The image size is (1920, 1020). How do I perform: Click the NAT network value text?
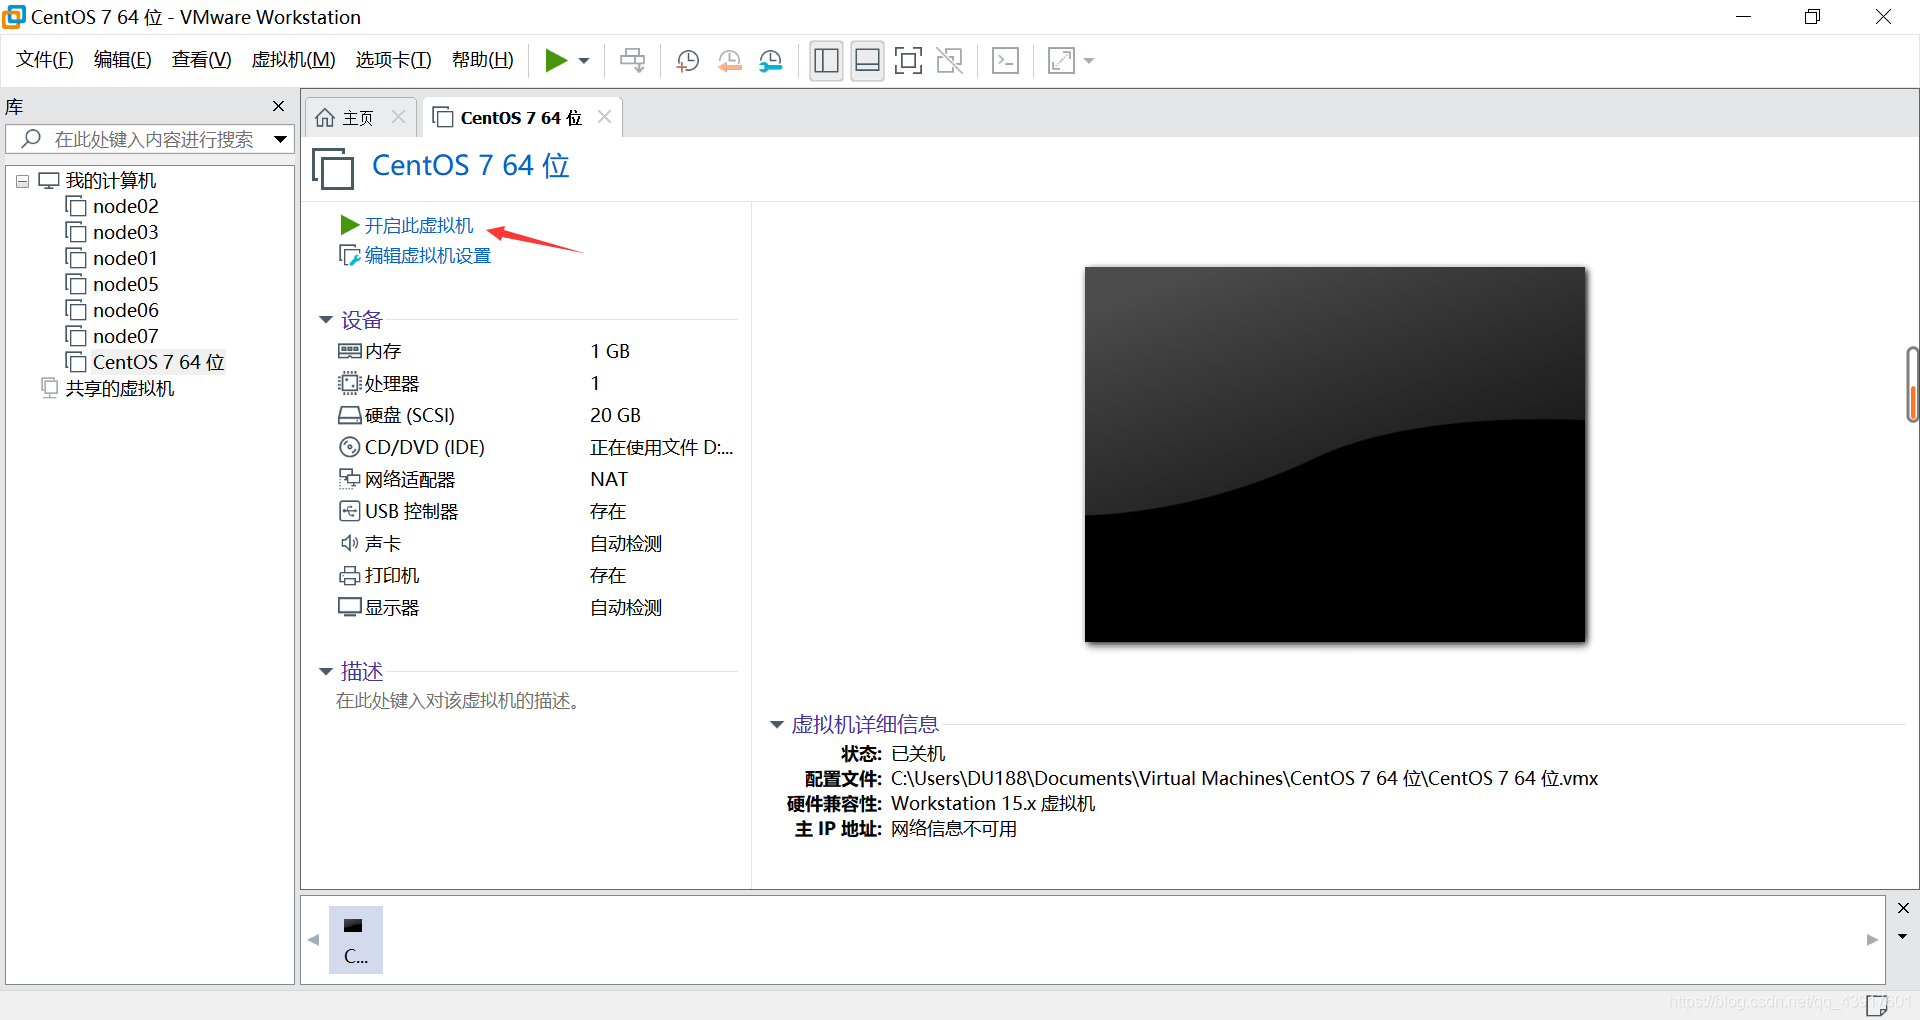tap(609, 479)
